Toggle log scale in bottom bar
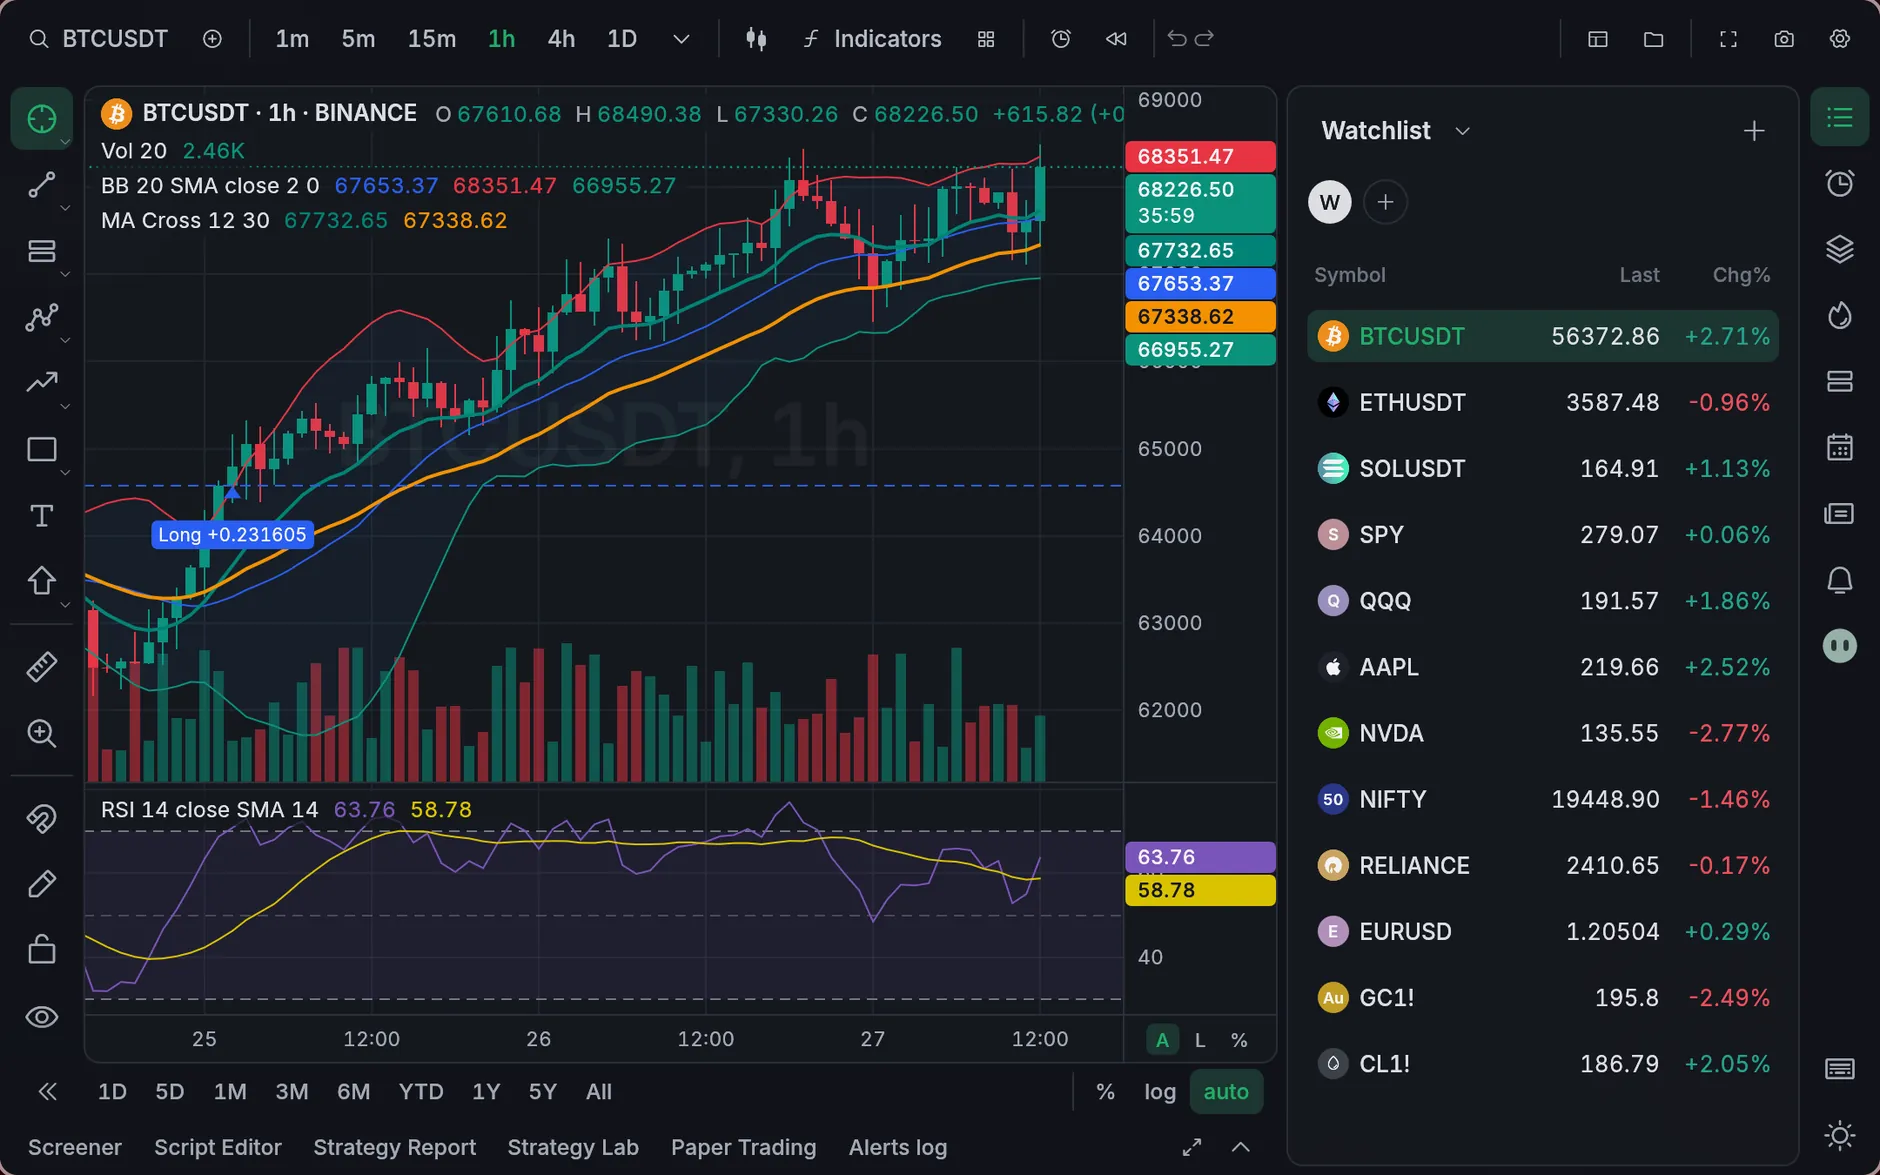The image size is (1880, 1175). click(x=1160, y=1092)
